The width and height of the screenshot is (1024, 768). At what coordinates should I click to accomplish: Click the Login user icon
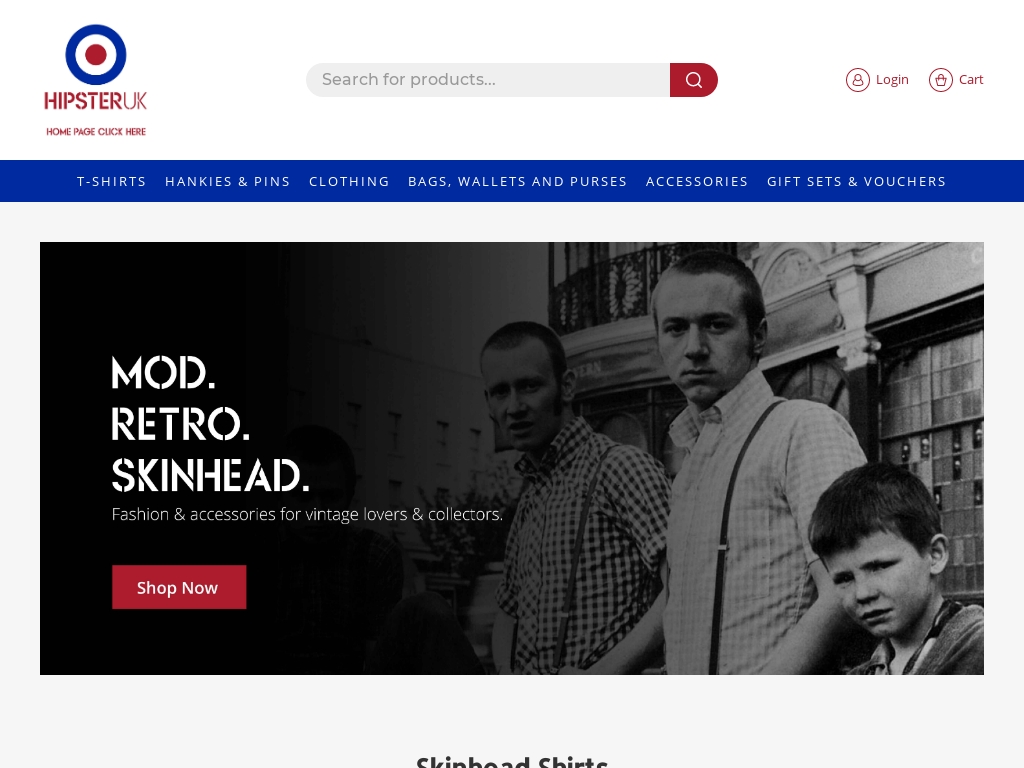click(857, 80)
